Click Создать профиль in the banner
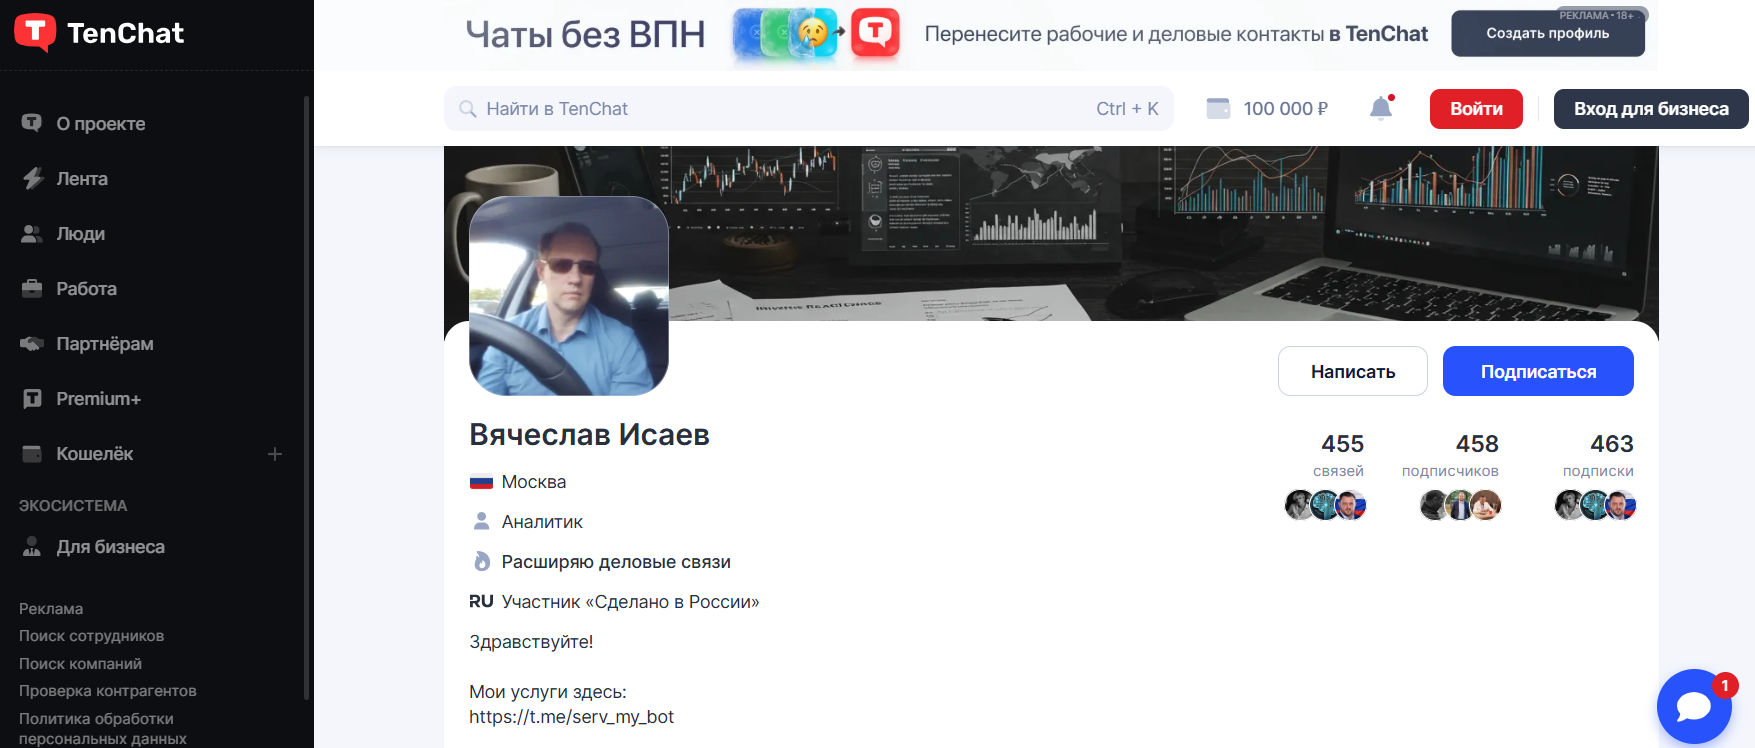Image resolution: width=1755 pixels, height=748 pixels. pyautogui.click(x=1547, y=33)
